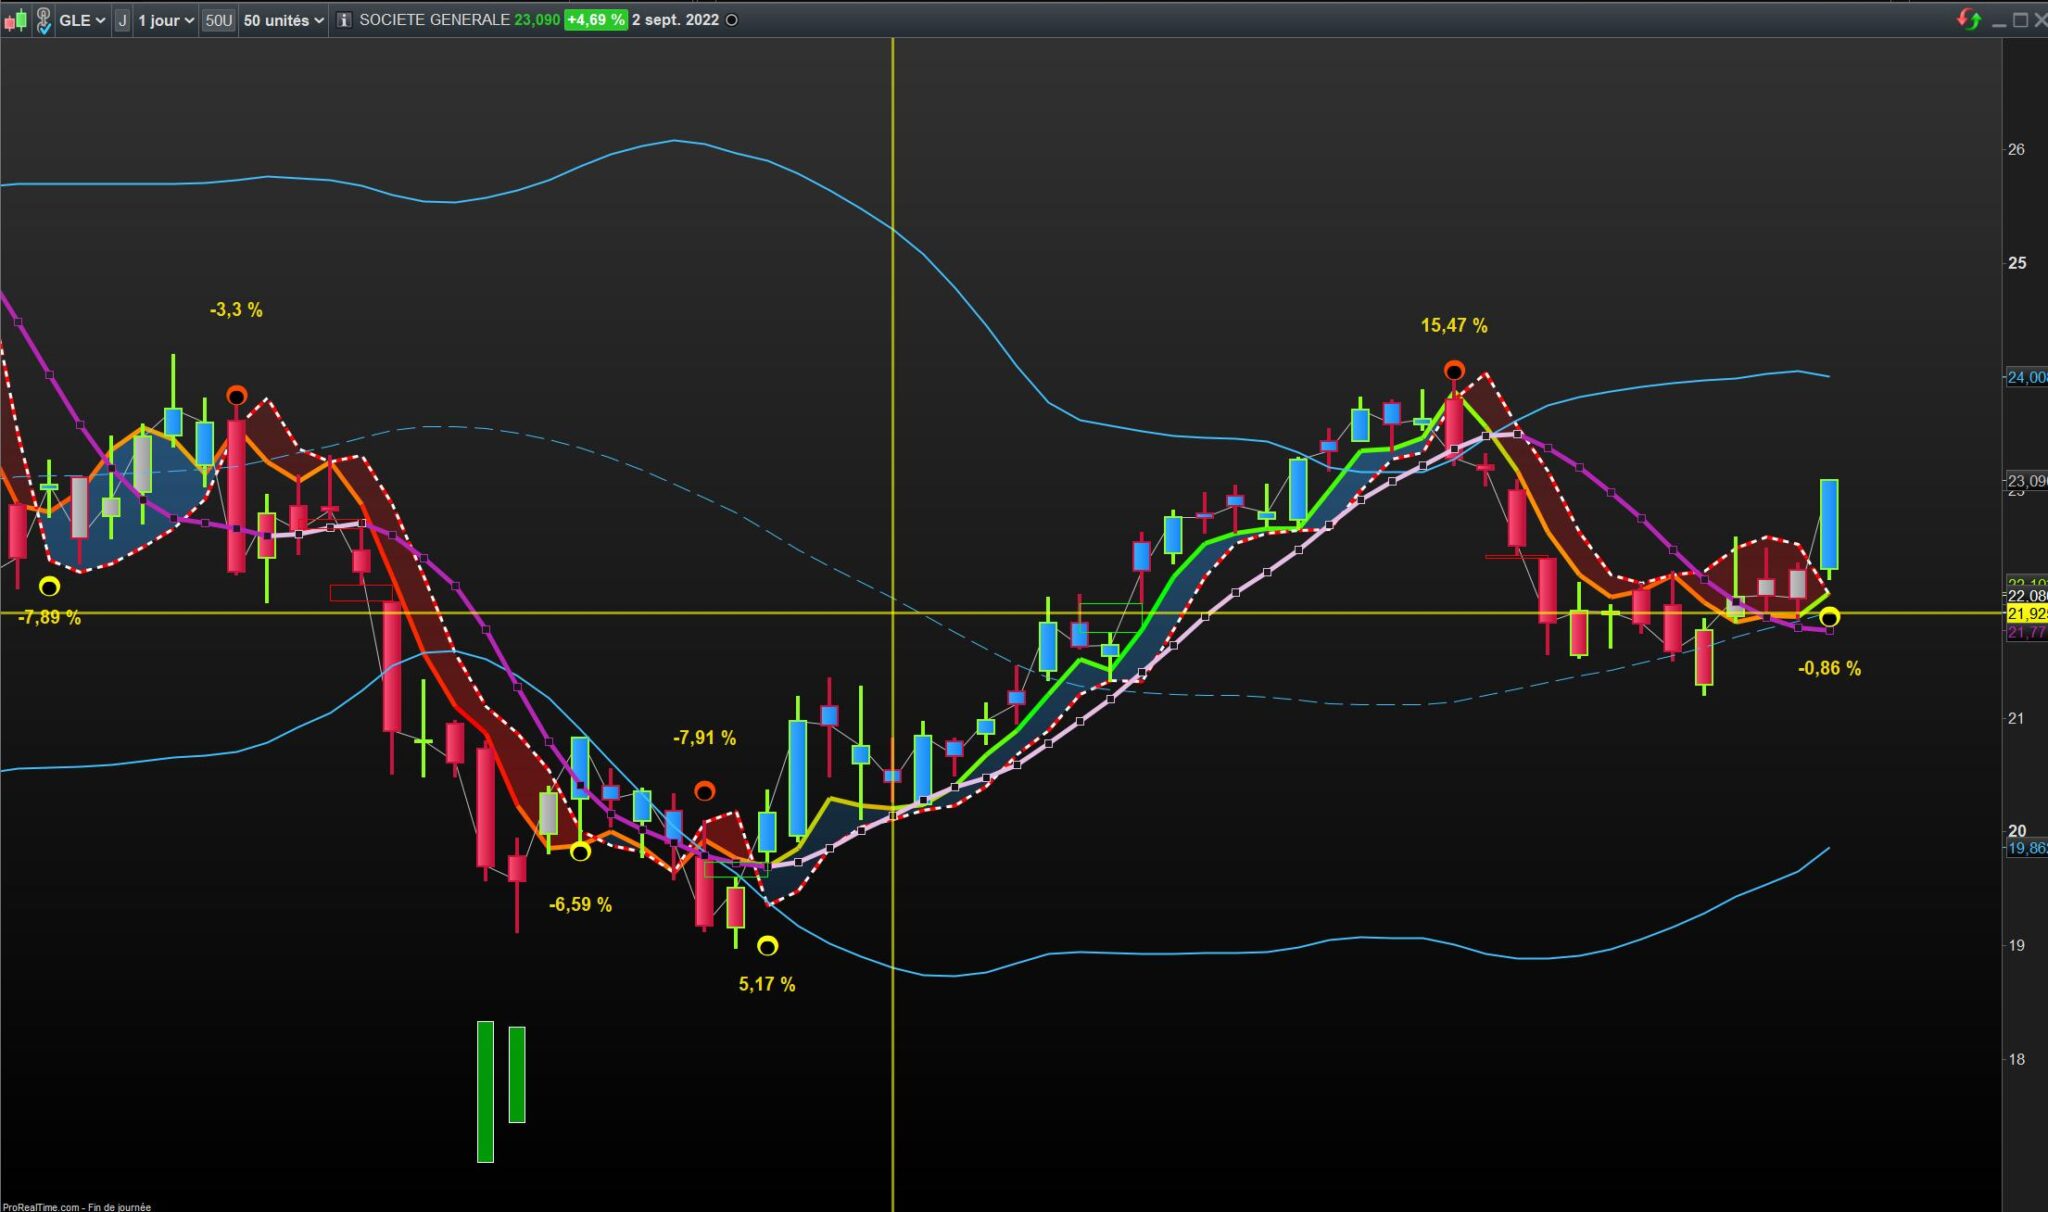Click the J timeframe shortcut button

122,20
